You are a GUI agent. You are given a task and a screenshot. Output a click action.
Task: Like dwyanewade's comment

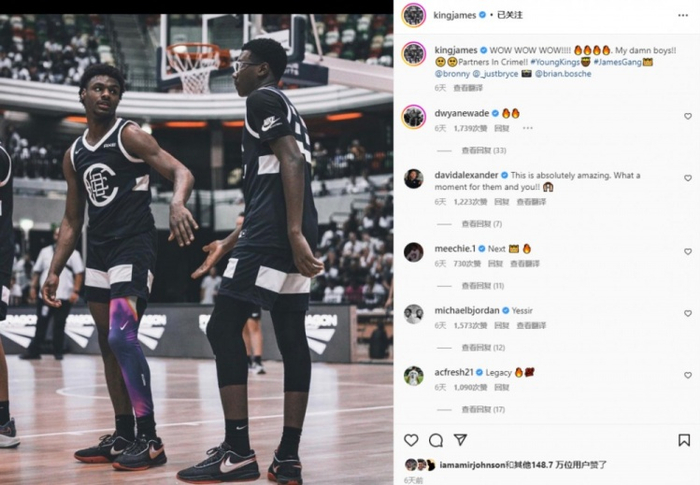(688, 116)
